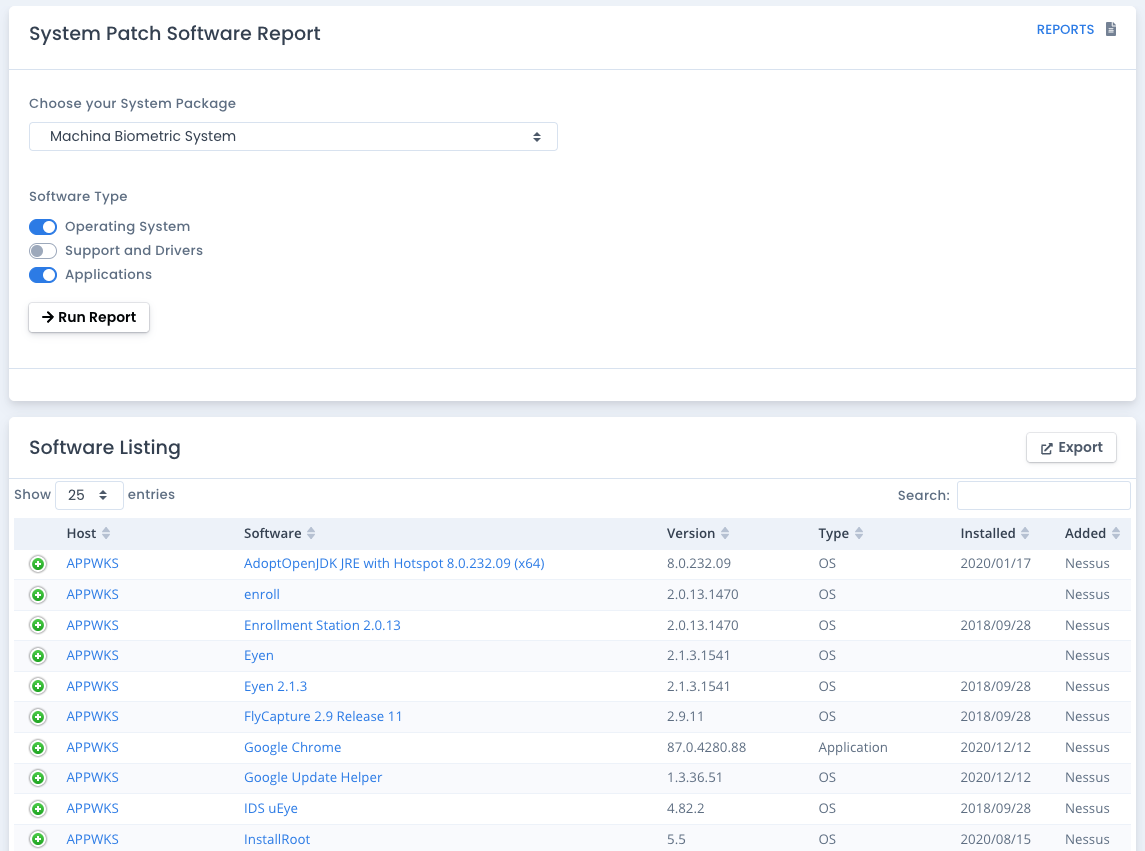1145x851 pixels.
Task: Export the software listing
Action: coord(1071,448)
